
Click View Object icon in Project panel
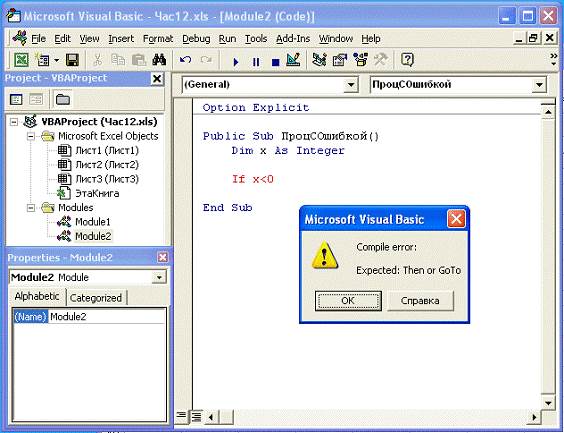[36, 99]
